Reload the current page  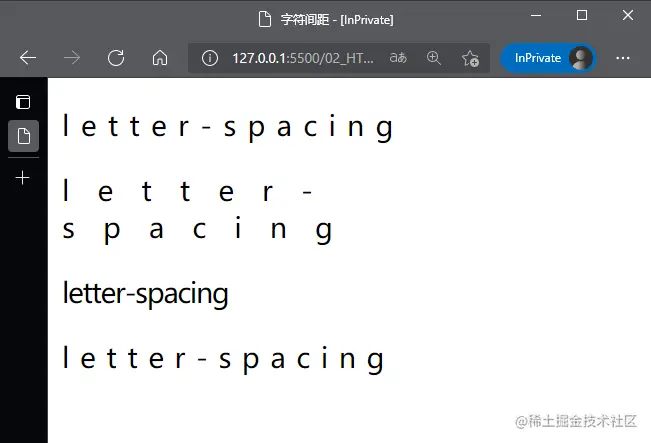pyautogui.click(x=116, y=58)
